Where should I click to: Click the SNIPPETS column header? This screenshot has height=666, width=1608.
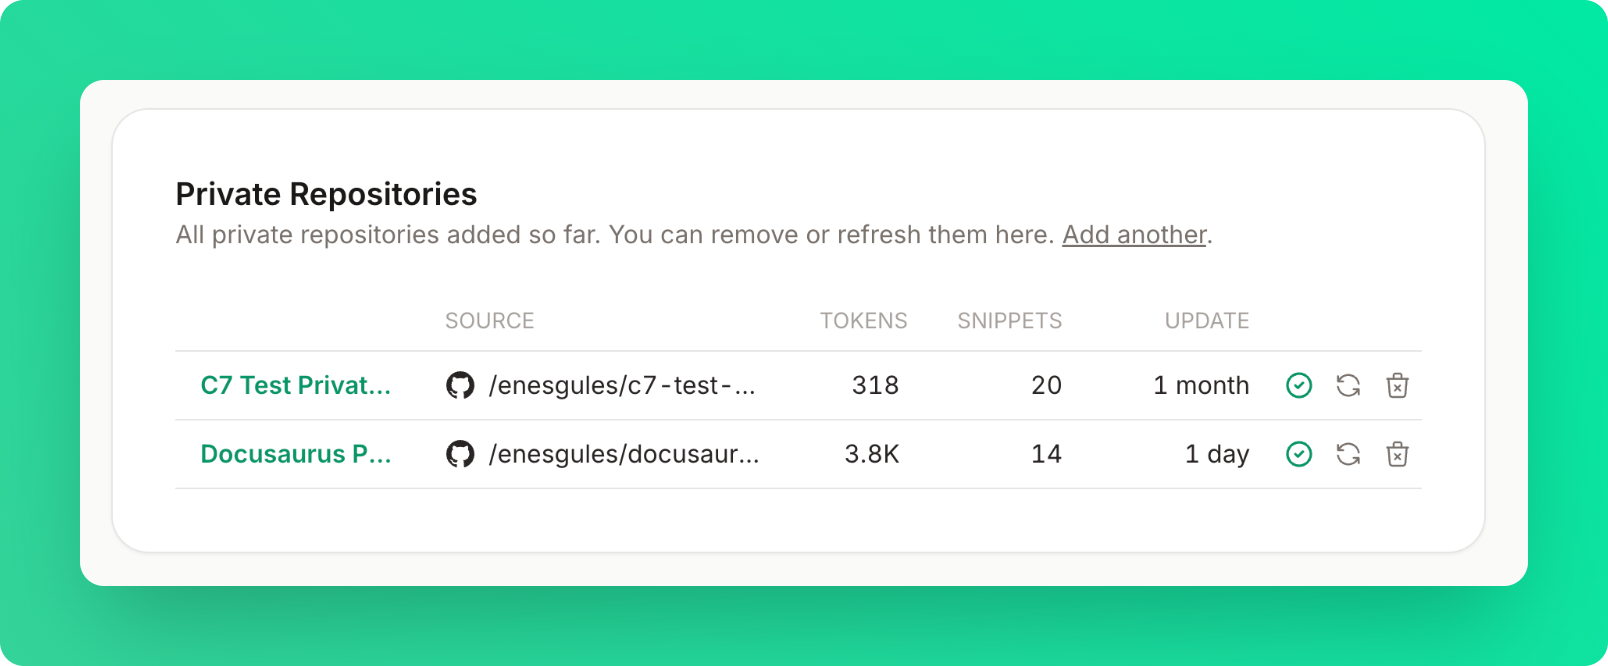[x=1009, y=321]
